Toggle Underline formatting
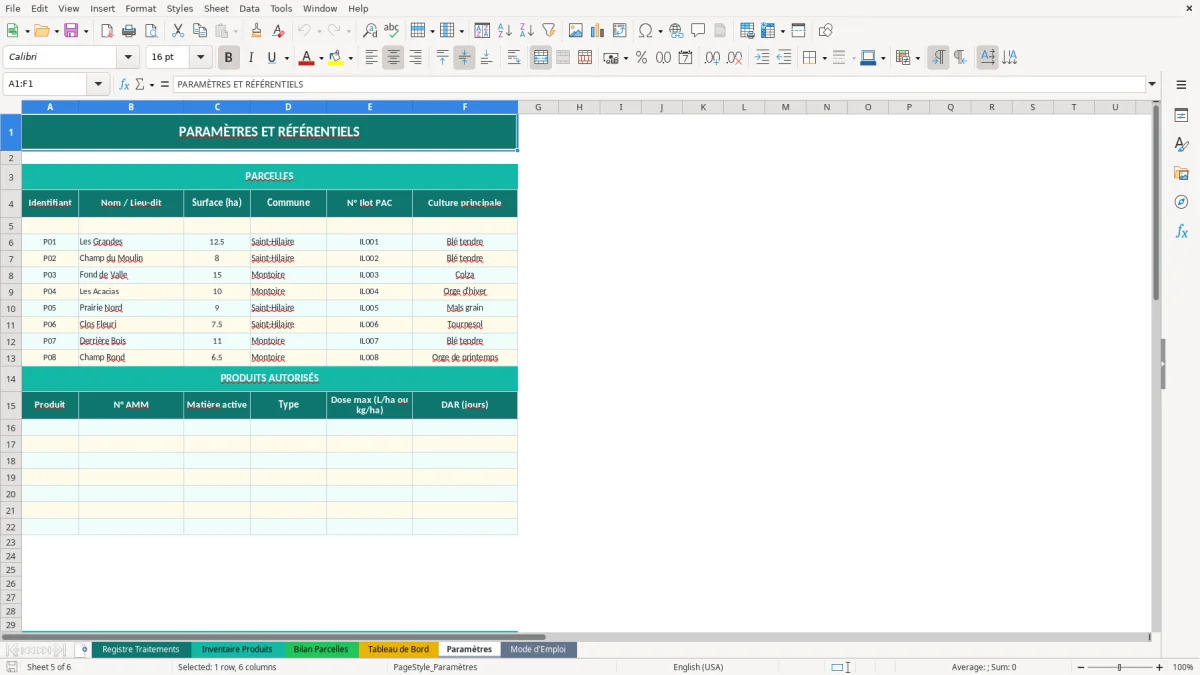This screenshot has width=1200, height=675. coord(271,58)
